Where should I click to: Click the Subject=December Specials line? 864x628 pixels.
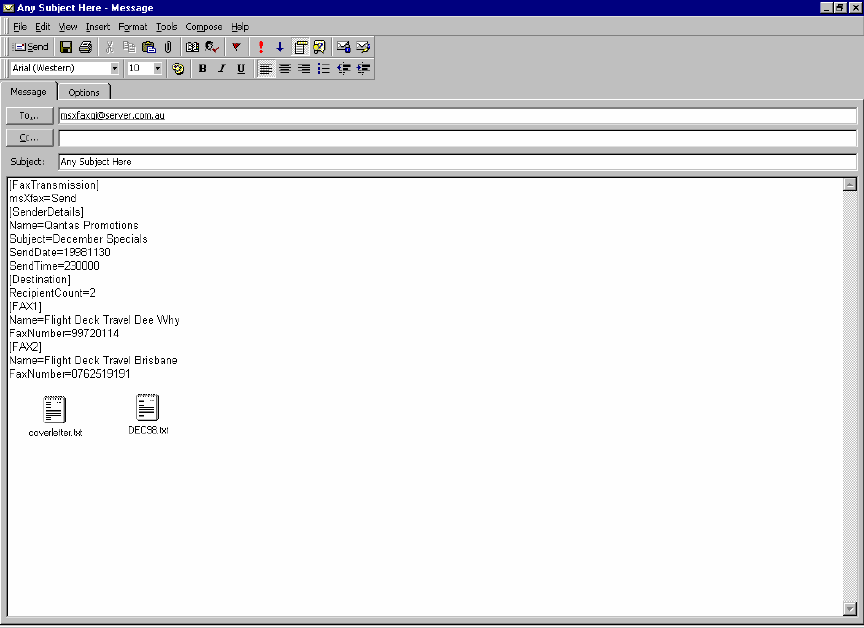(x=78, y=239)
